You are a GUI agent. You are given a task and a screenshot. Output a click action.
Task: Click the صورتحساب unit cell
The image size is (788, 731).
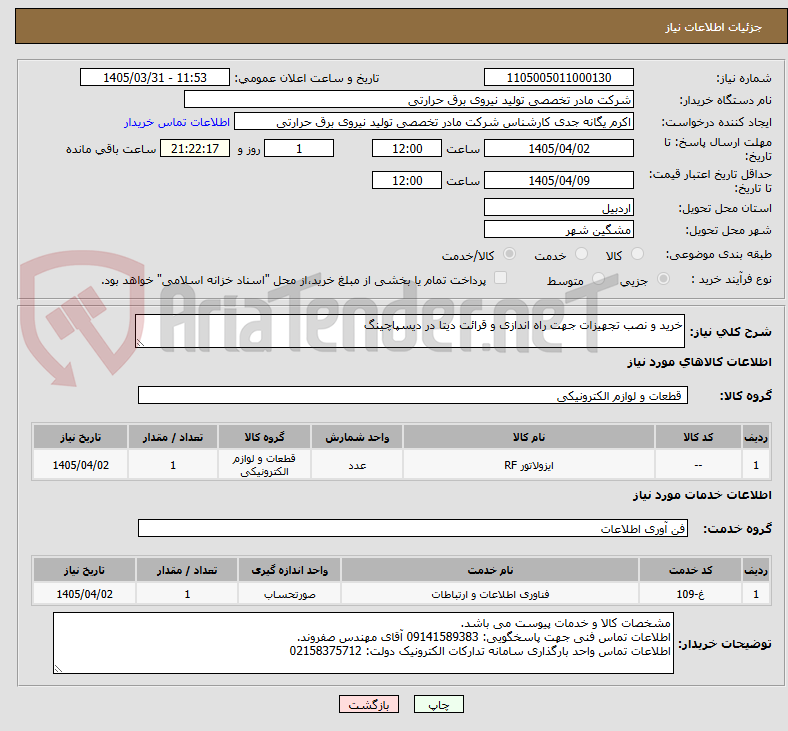pyautogui.click(x=289, y=593)
